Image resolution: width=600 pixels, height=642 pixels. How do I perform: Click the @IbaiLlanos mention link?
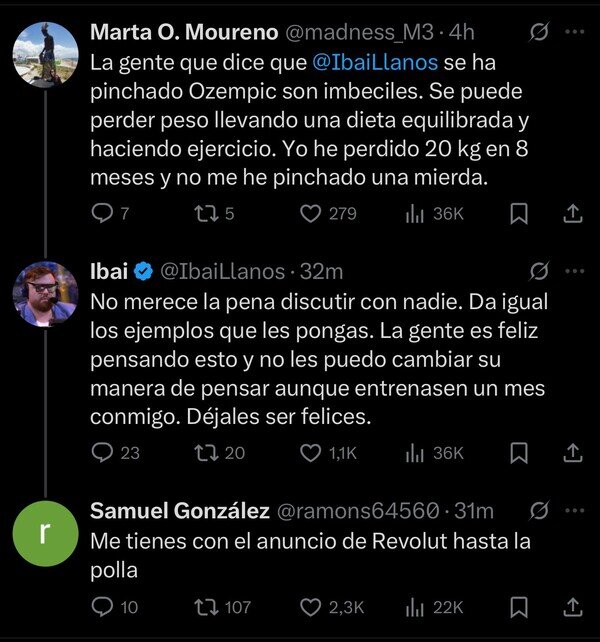point(374,61)
